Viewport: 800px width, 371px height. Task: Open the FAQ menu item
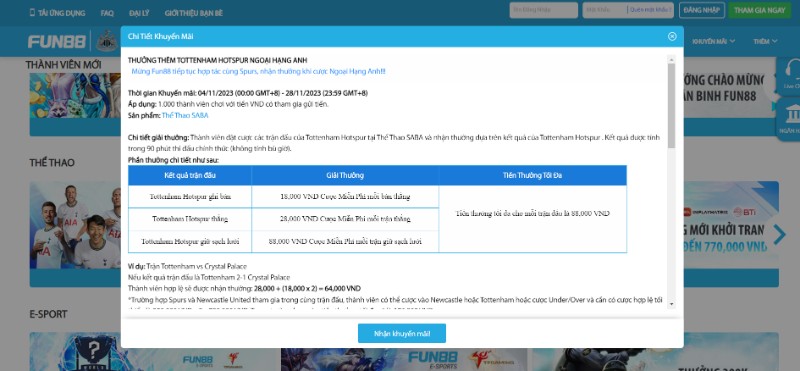click(107, 13)
